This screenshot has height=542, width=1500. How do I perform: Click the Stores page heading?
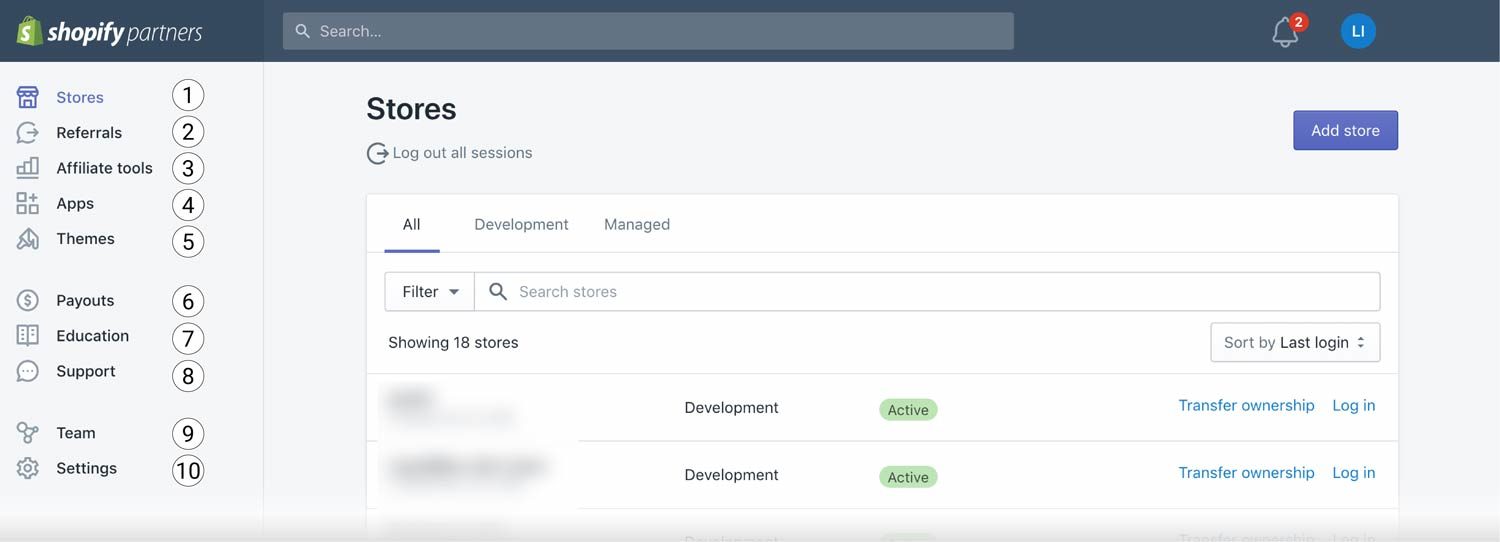(411, 108)
